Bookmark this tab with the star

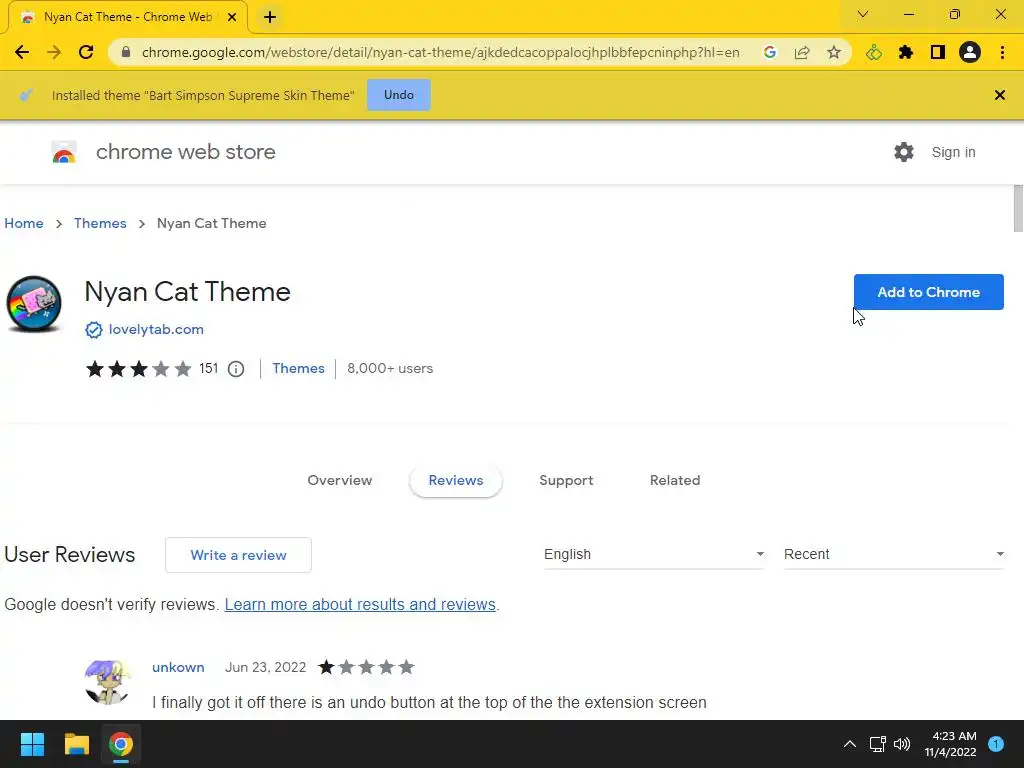coord(833,52)
